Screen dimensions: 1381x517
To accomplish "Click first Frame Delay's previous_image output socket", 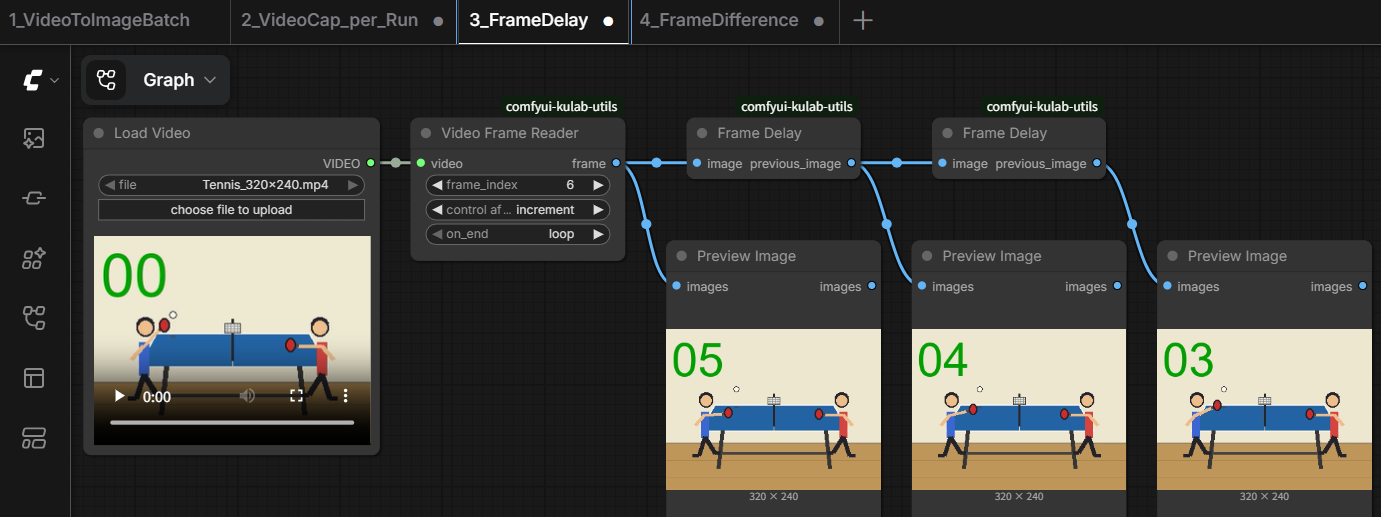I will click(851, 163).
